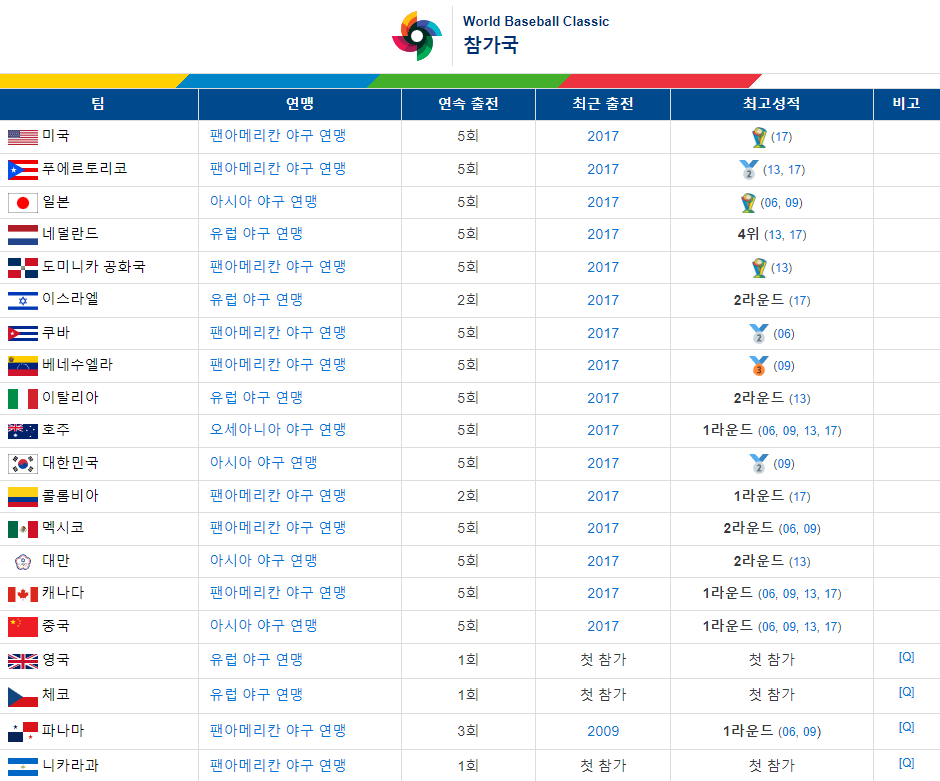The width and height of the screenshot is (940, 781).
Task: Select 1라운드 result in 호주 row
Action: pyautogui.click(x=728, y=430)
